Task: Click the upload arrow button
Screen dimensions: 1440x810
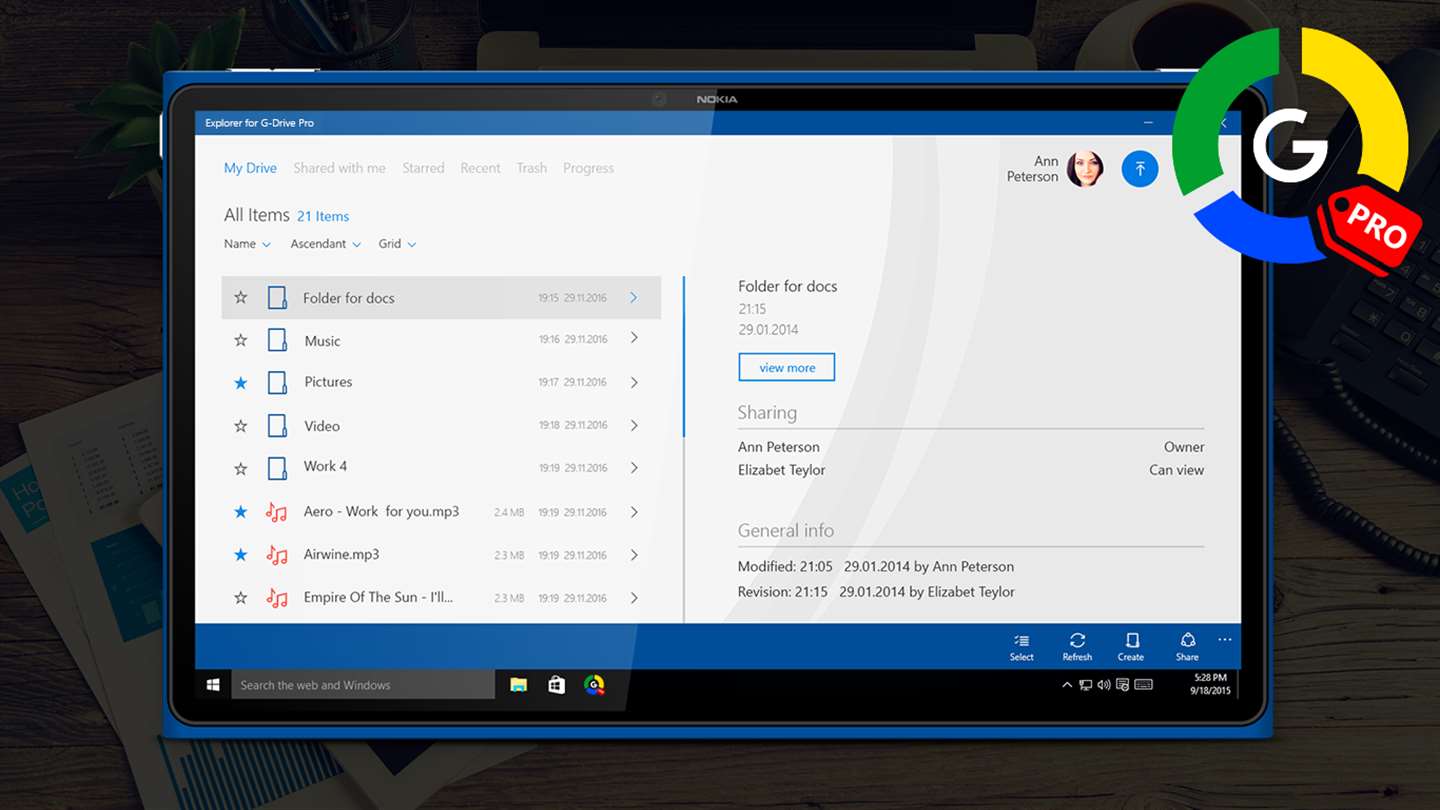Action: [x=1139, y=169]
